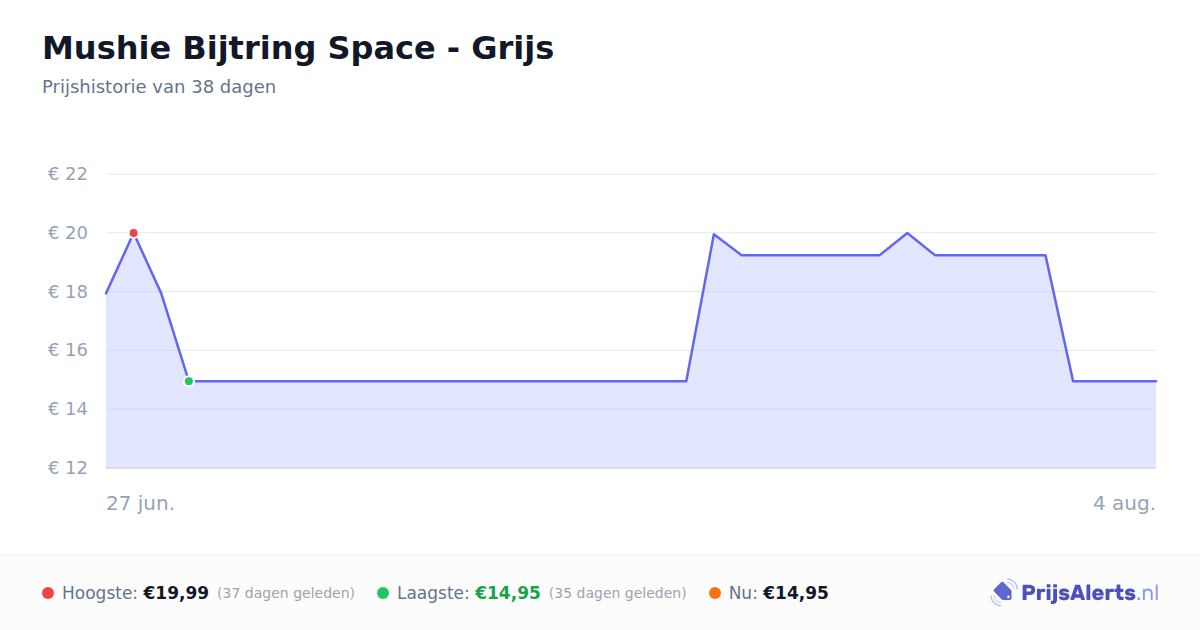The height and width of the screenshot is (630, 1200).
Task: Click the € 22 y-axis label
Action: coord(68,174)
